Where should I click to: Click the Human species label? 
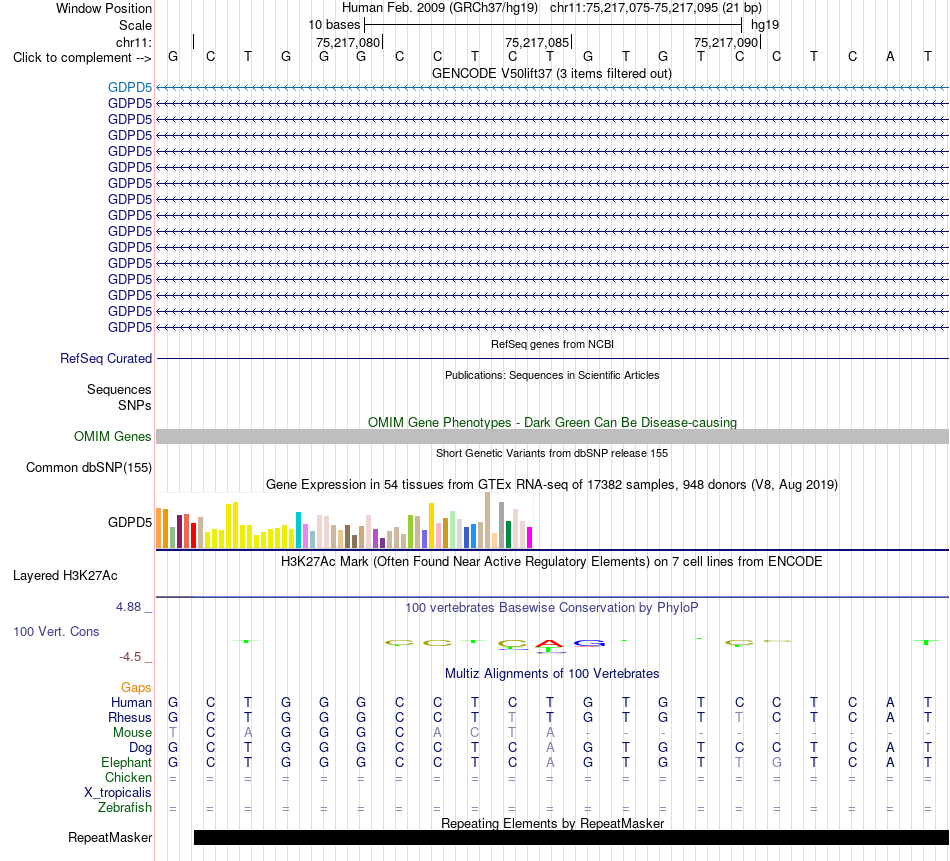(131, 702)
